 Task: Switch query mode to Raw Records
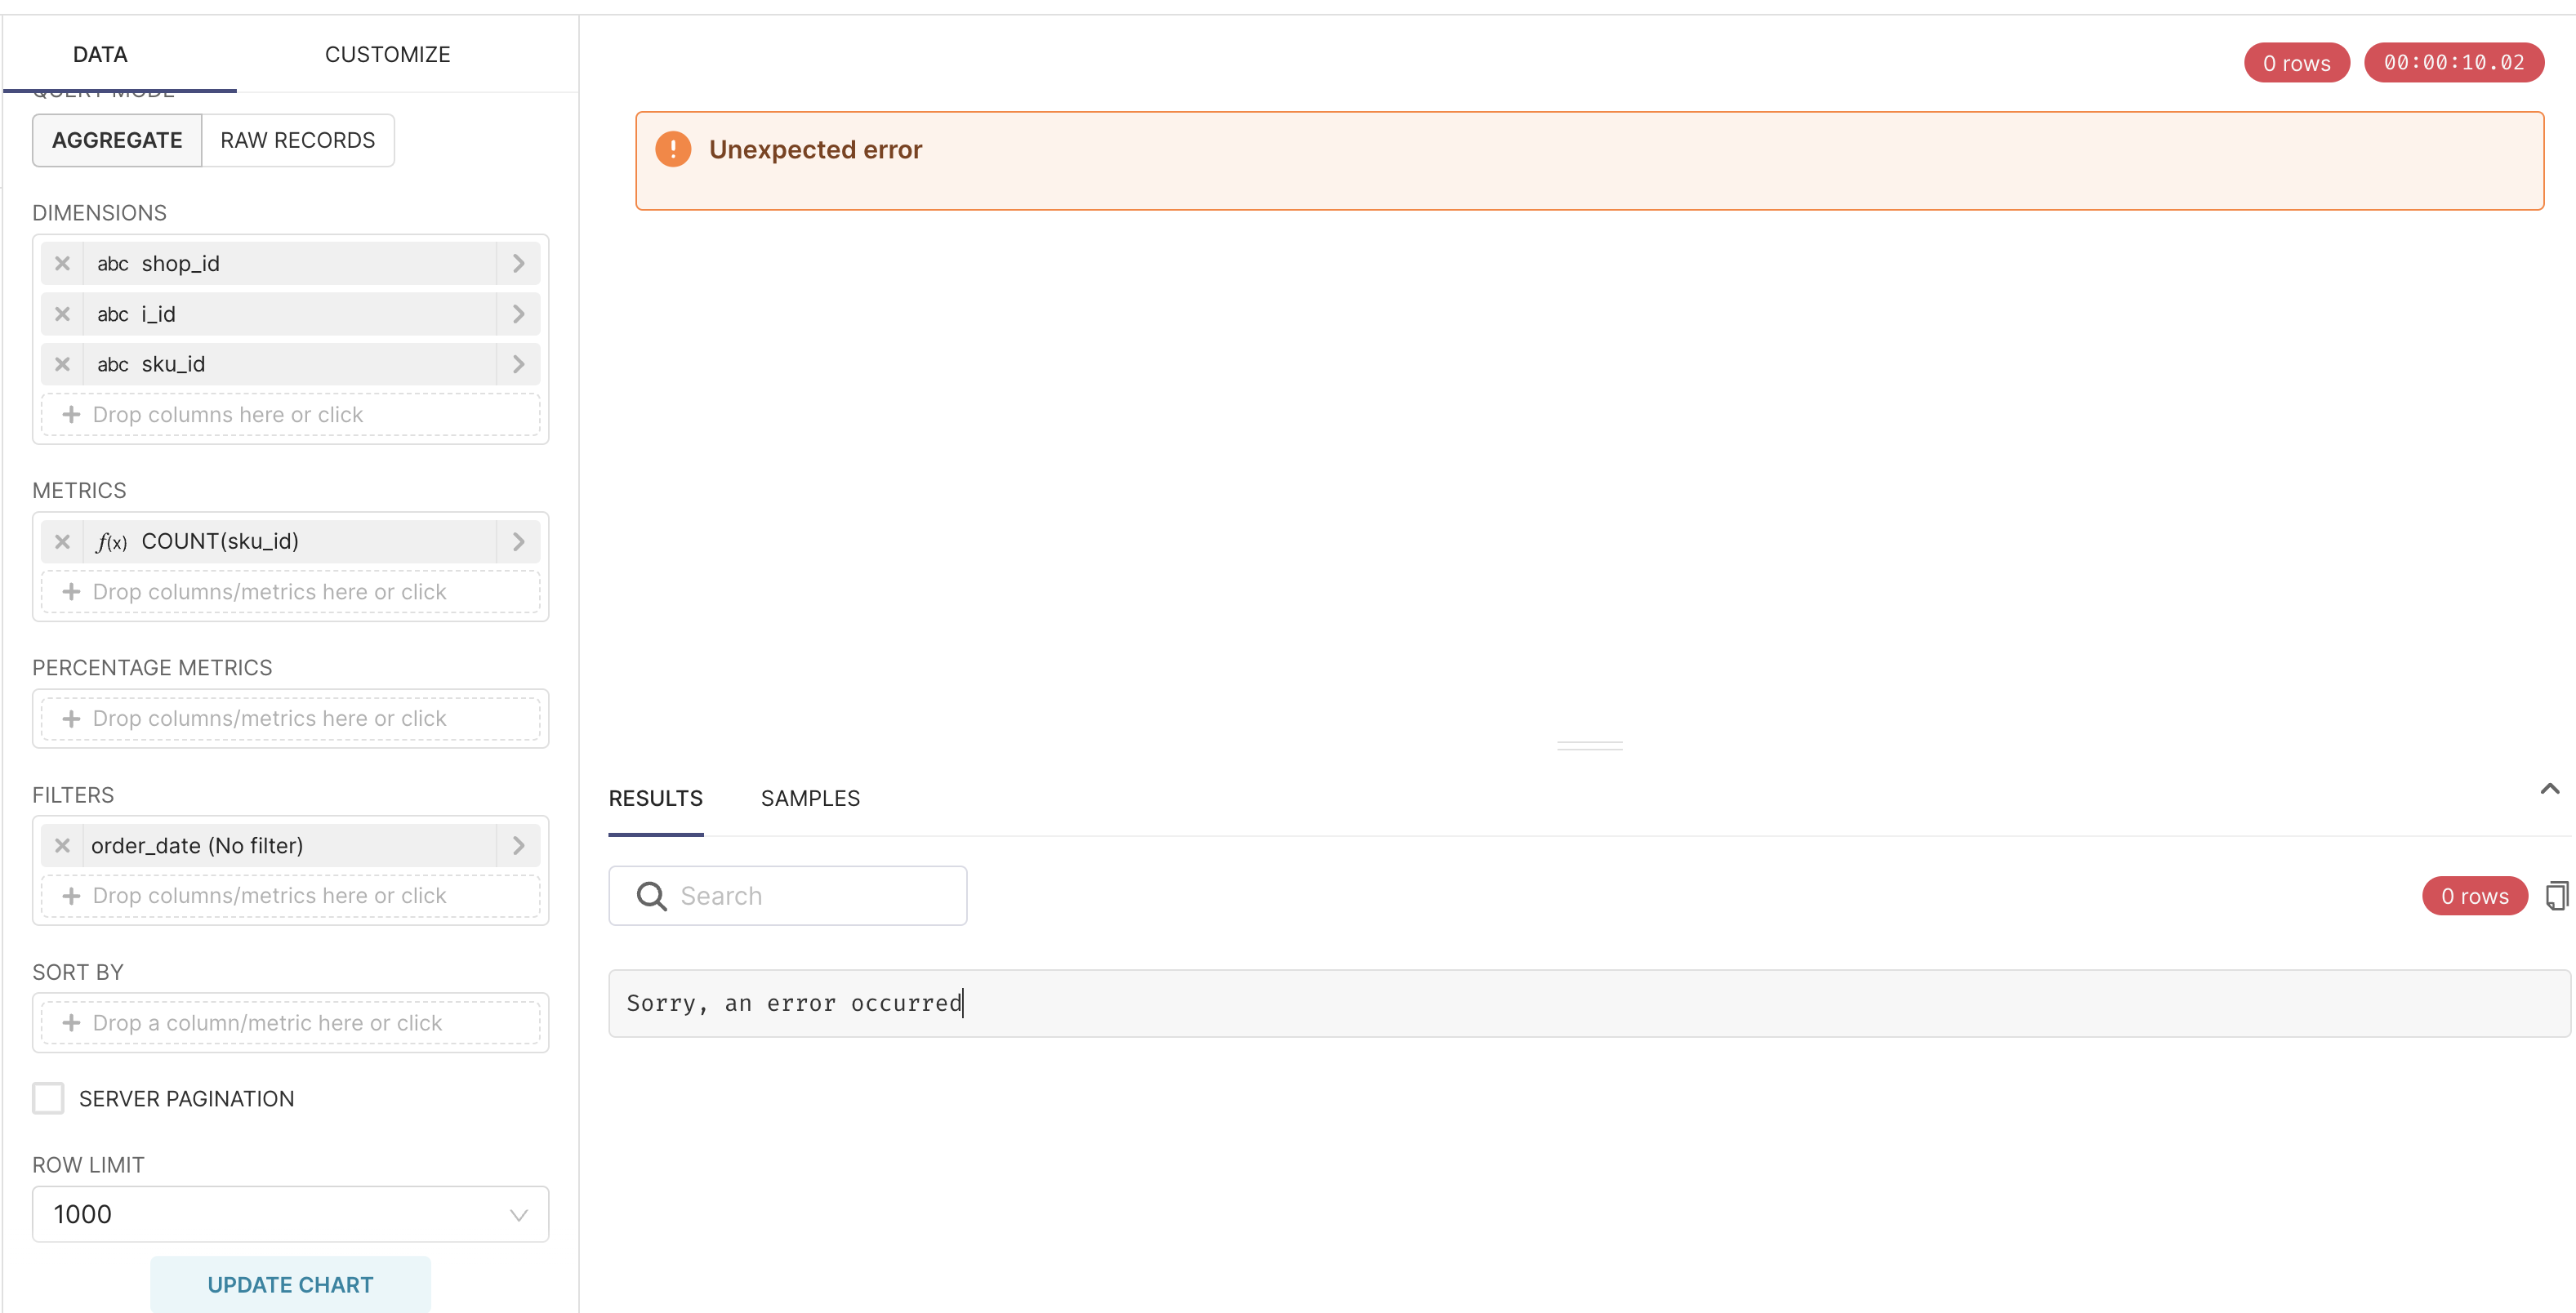297,140
